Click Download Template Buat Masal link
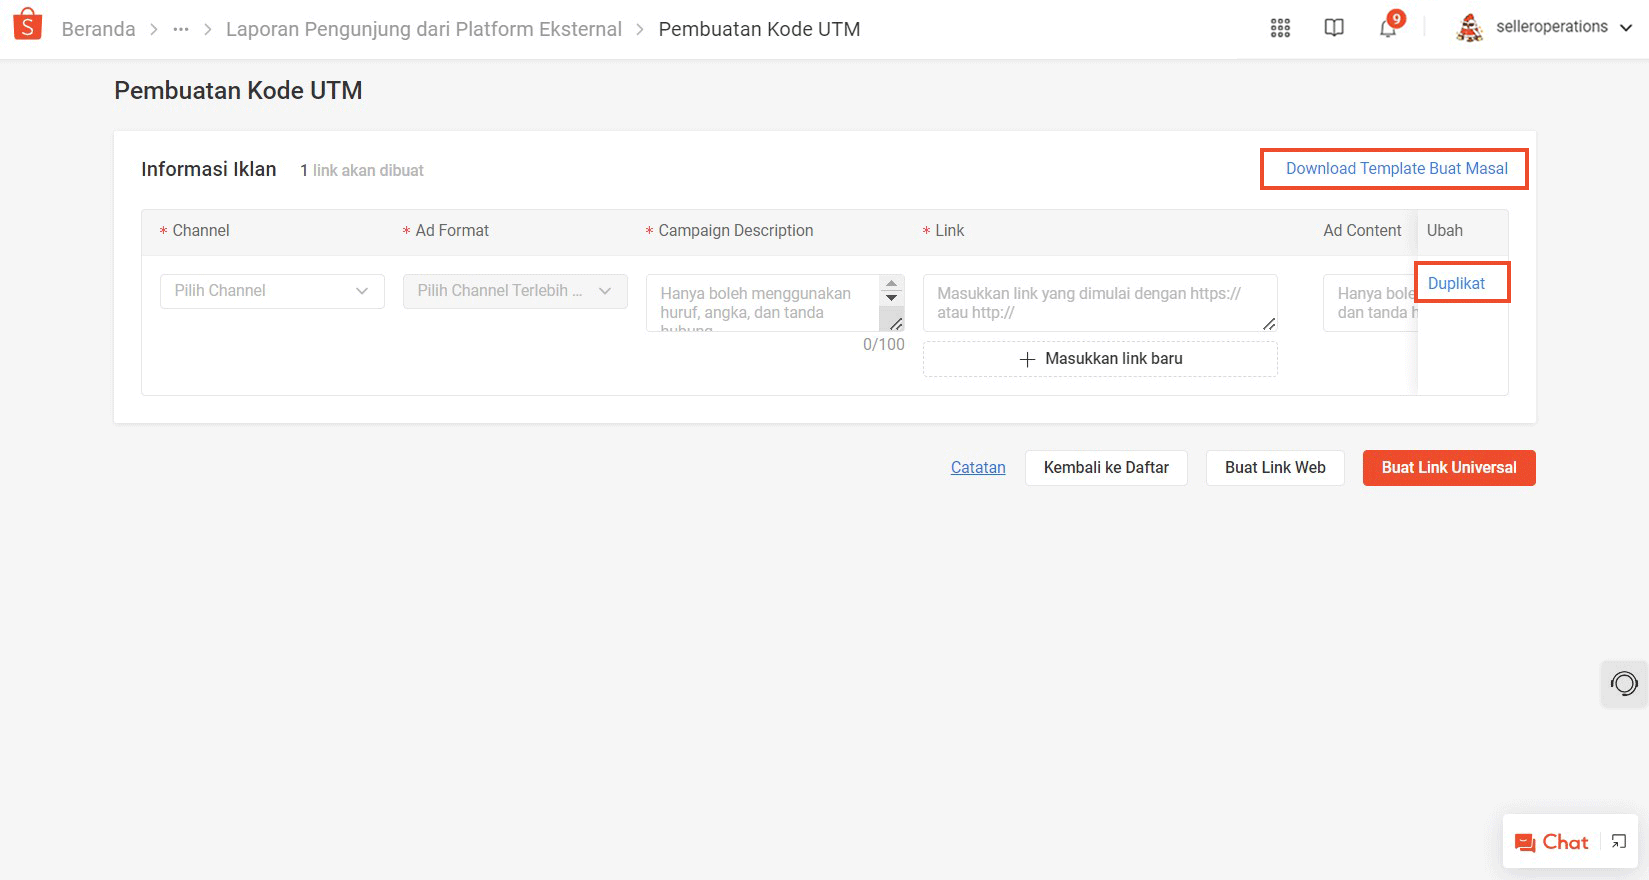 tap(1396, 169)
